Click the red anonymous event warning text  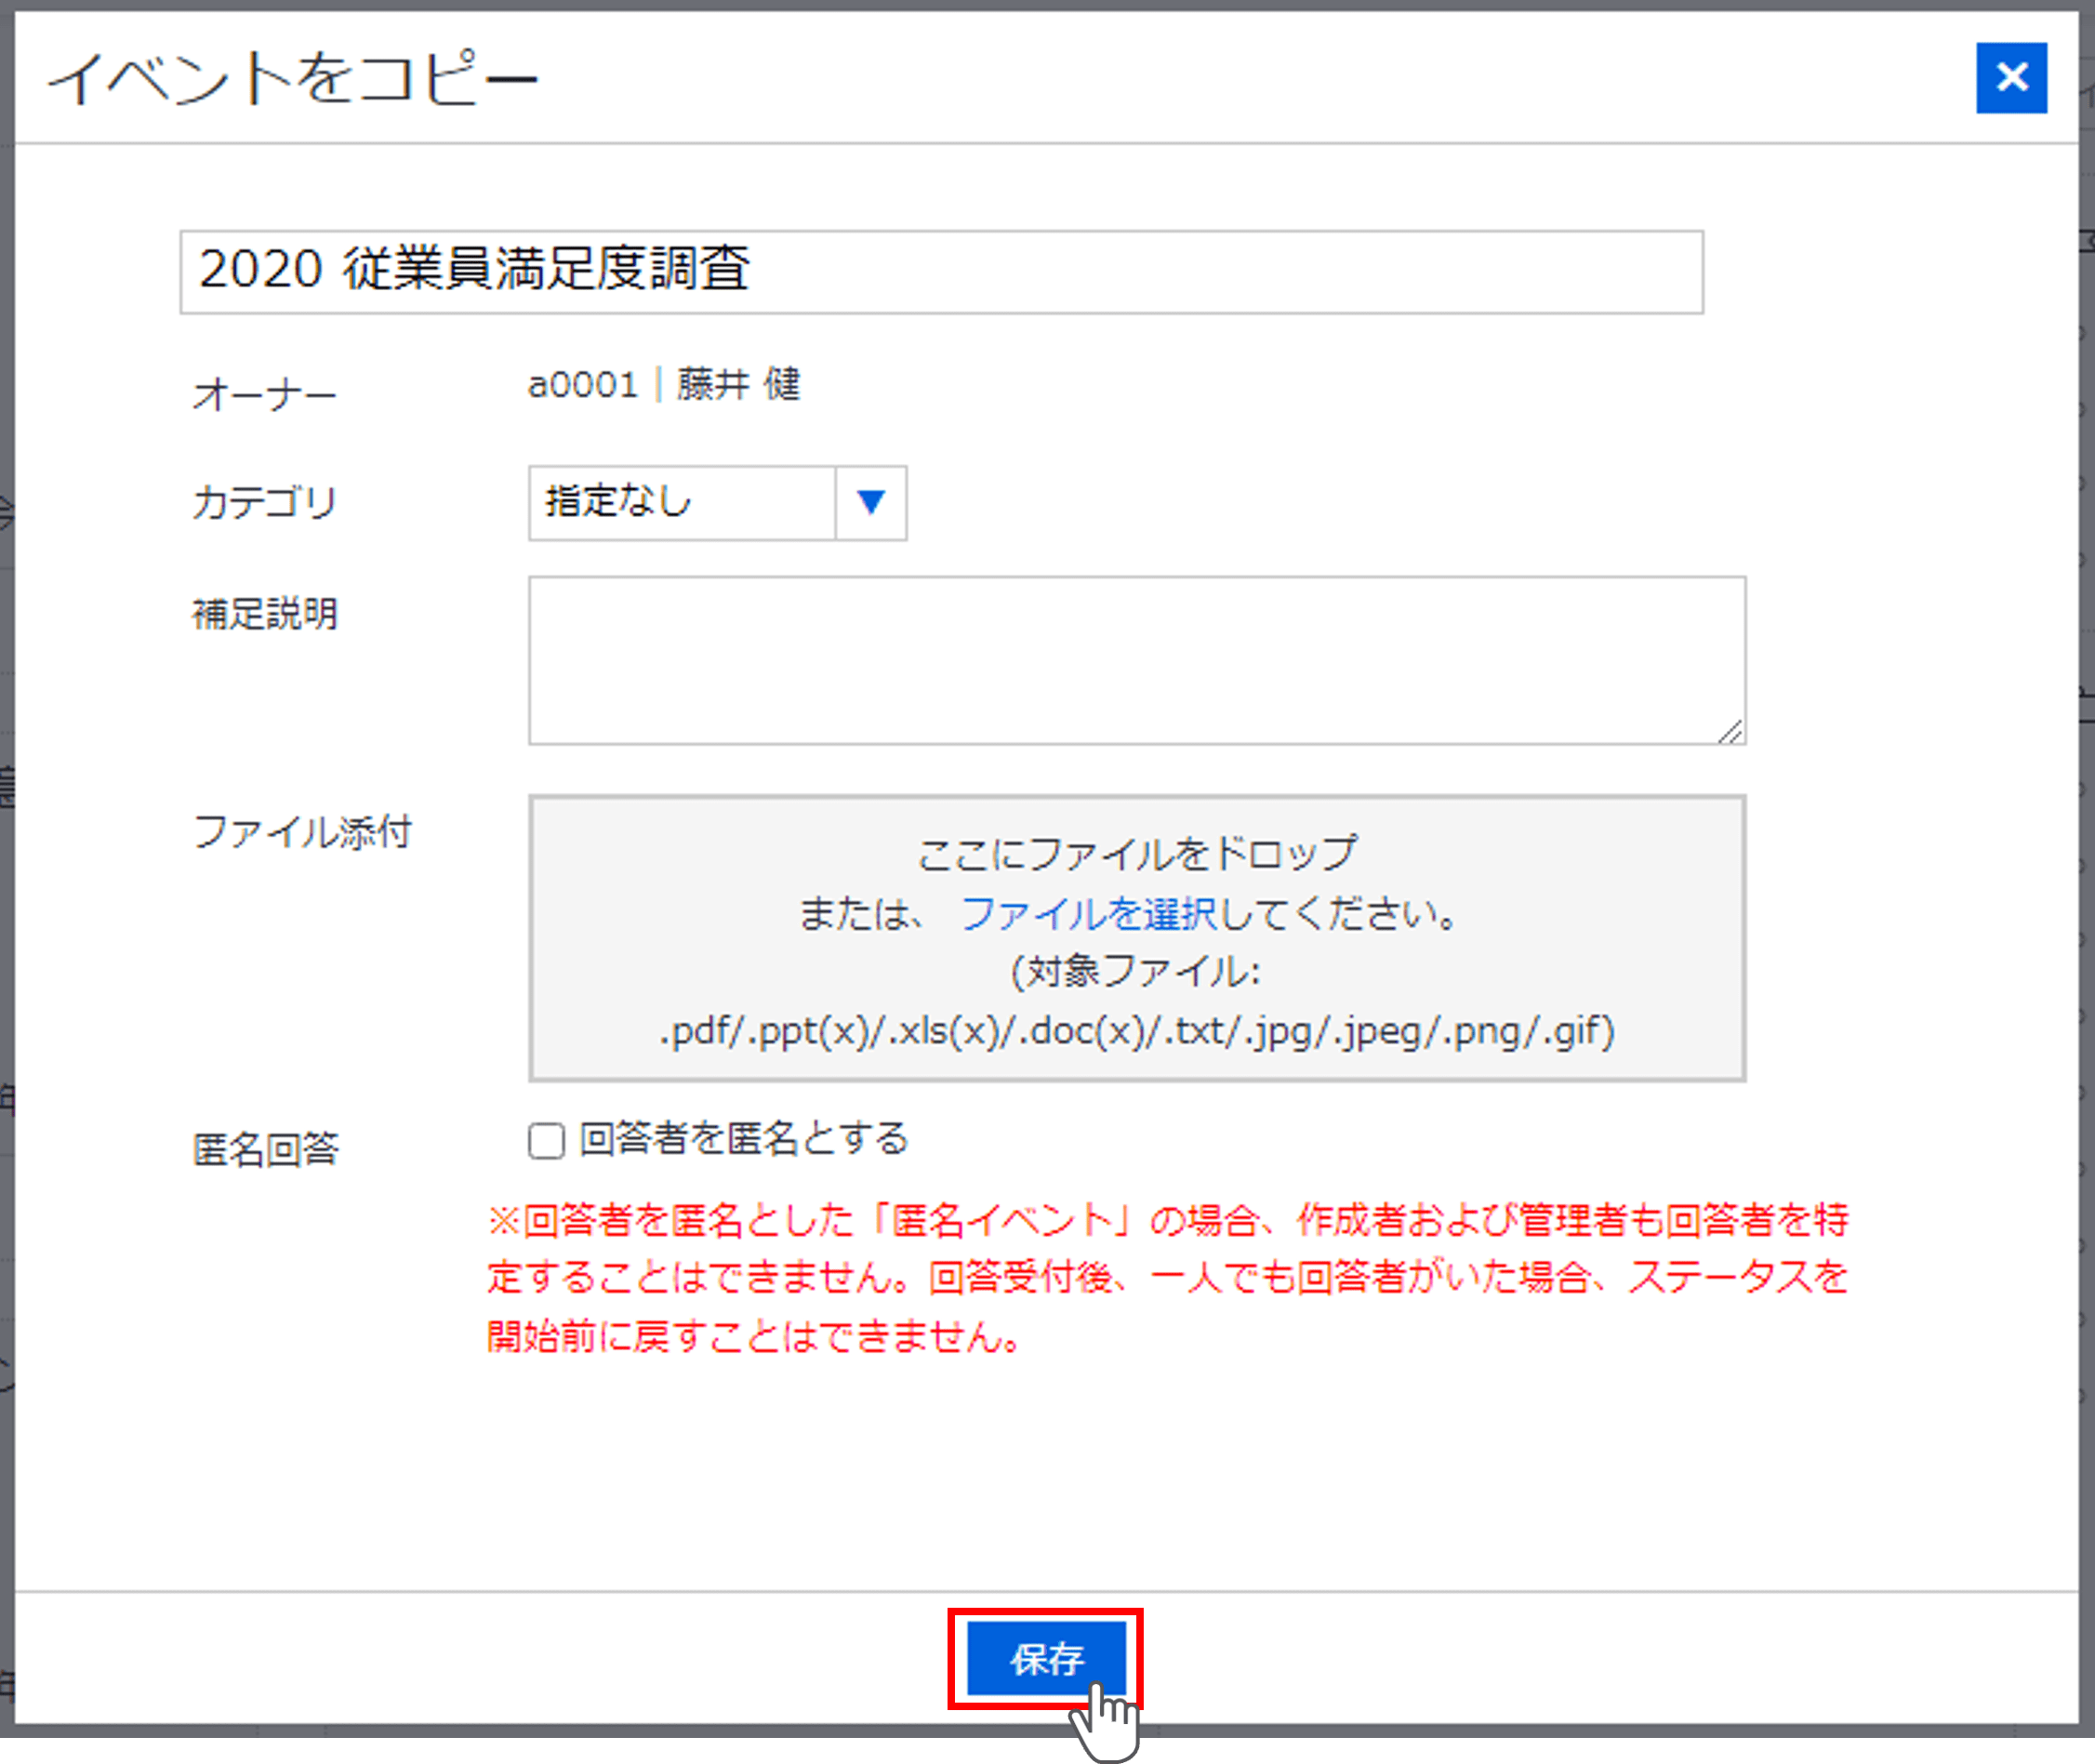point(1166,1277)
